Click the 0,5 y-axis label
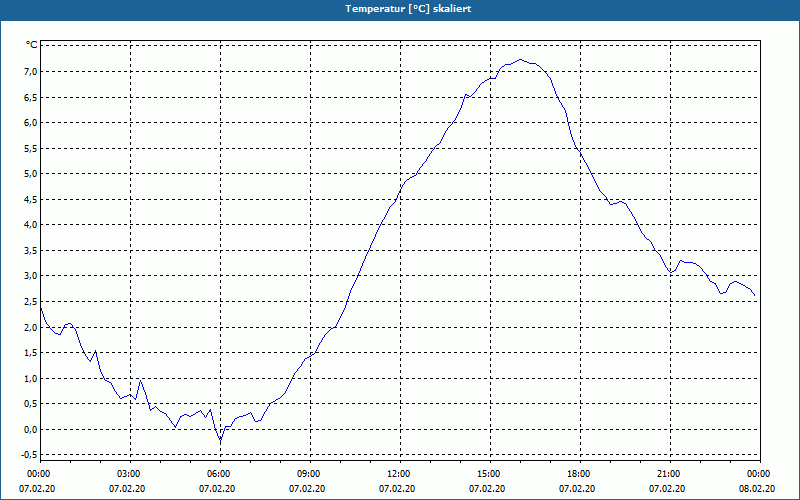This screenshot has width=800, height=500. point(31,404)
